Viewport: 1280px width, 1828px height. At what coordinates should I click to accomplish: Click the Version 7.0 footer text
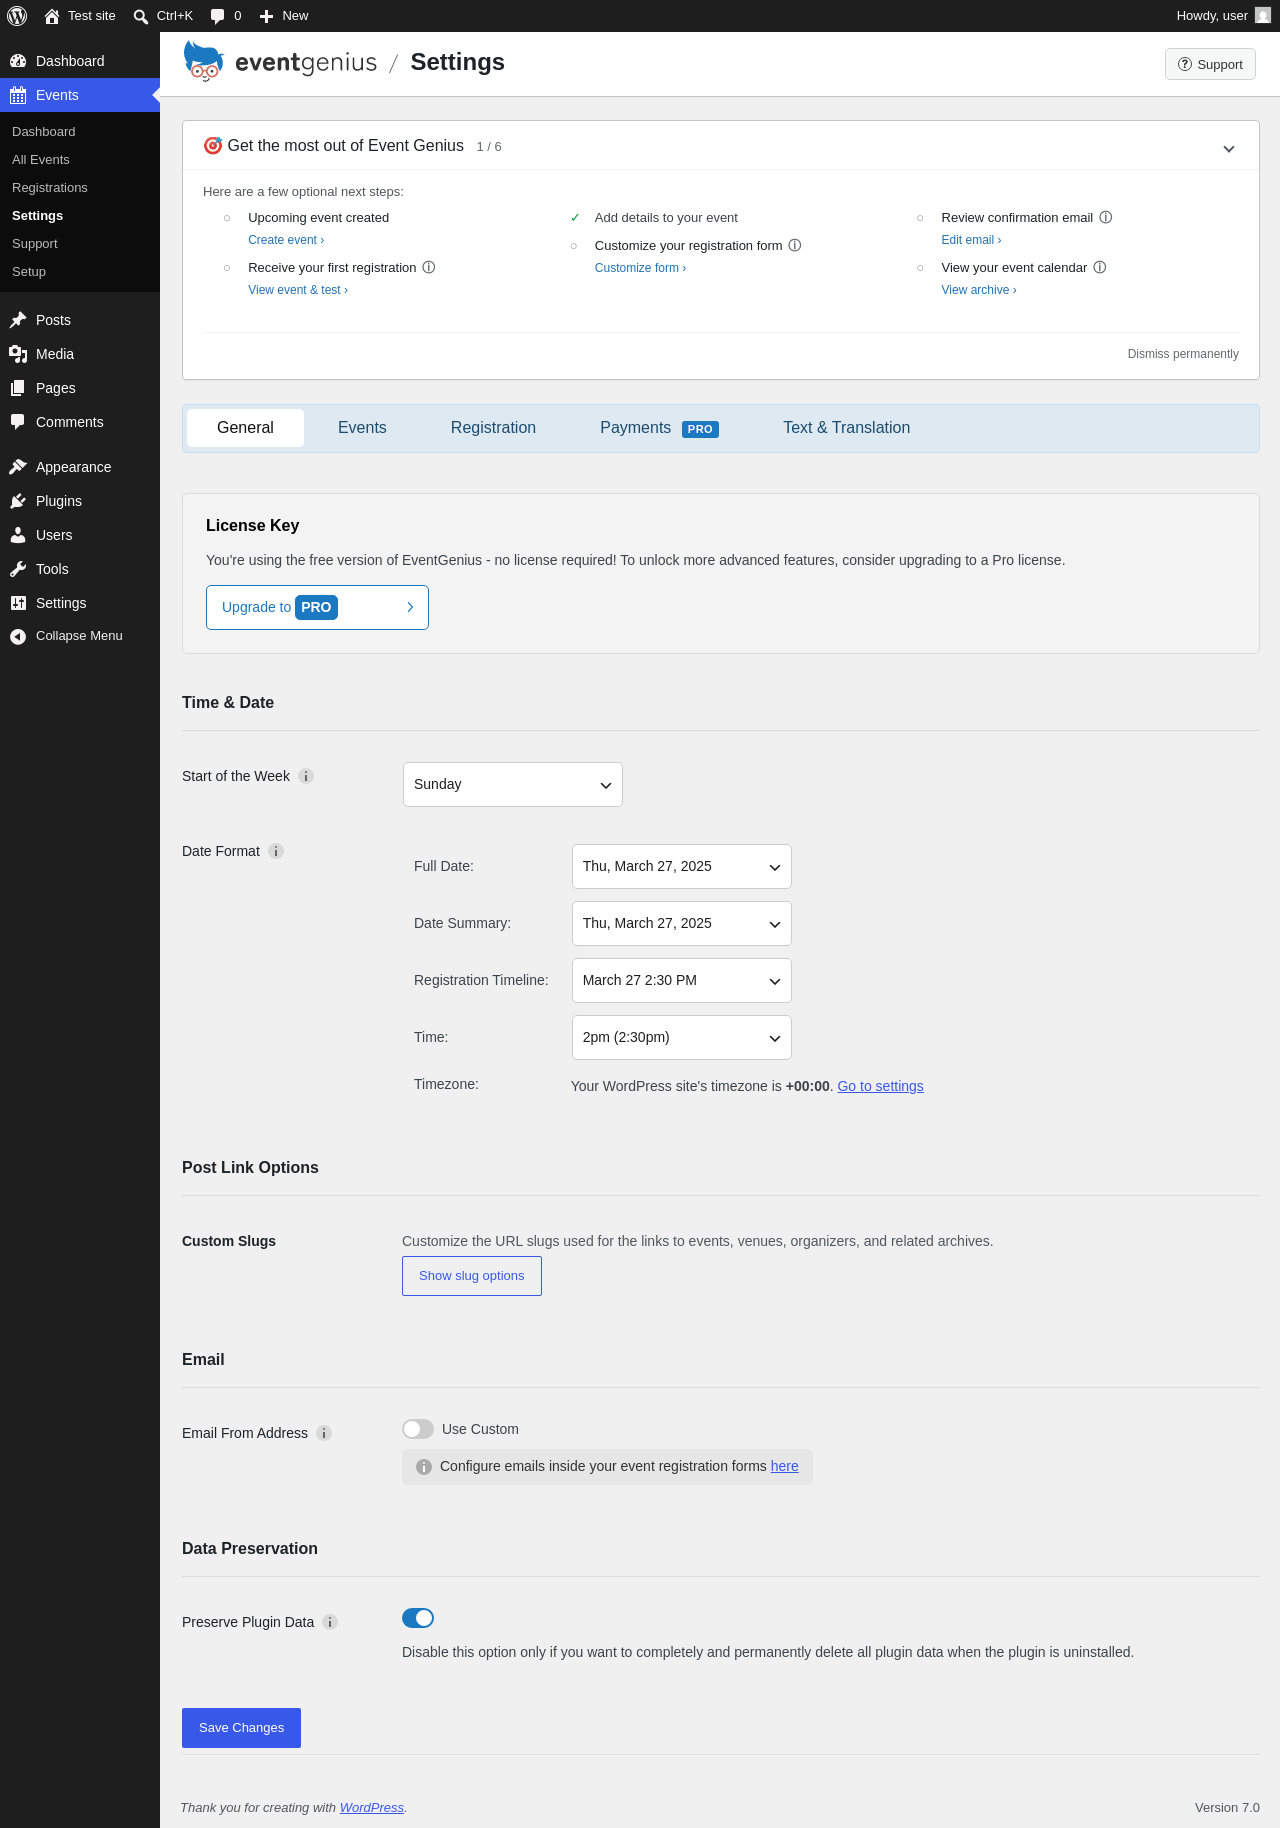coord(1227,1808)
